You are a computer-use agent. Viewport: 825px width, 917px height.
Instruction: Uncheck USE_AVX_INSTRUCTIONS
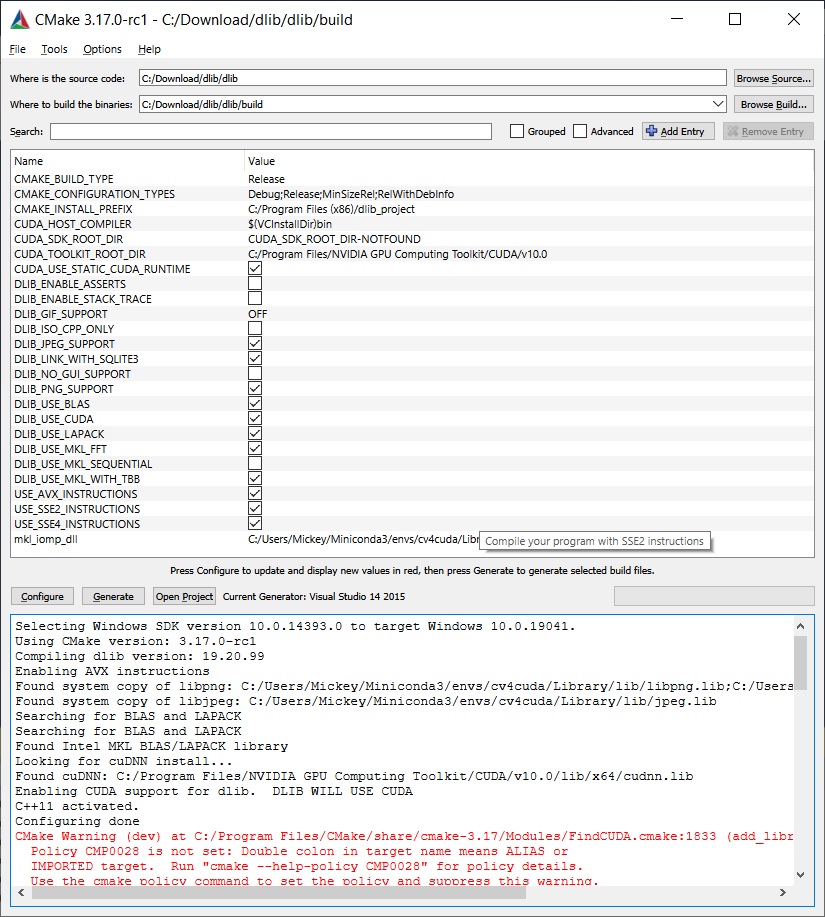pyautogui.click(x=254, y=493)
